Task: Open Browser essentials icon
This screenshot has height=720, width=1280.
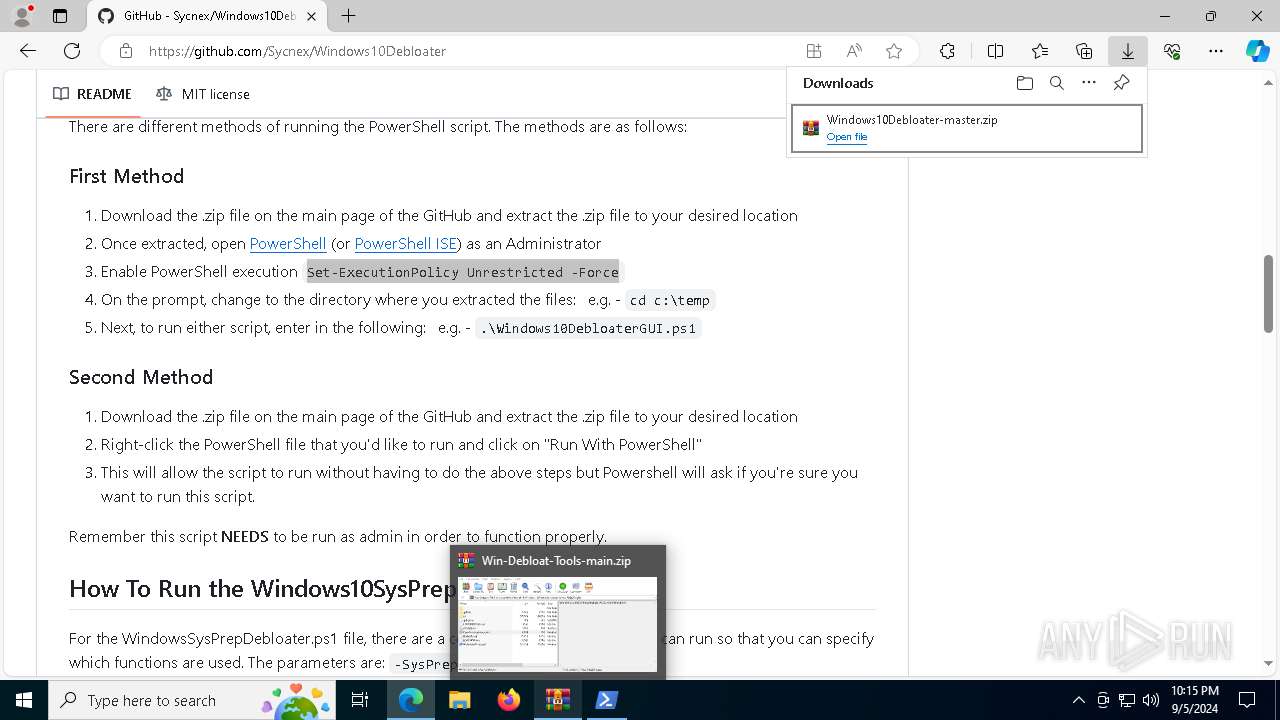Action: click(x=1172, y=51)
